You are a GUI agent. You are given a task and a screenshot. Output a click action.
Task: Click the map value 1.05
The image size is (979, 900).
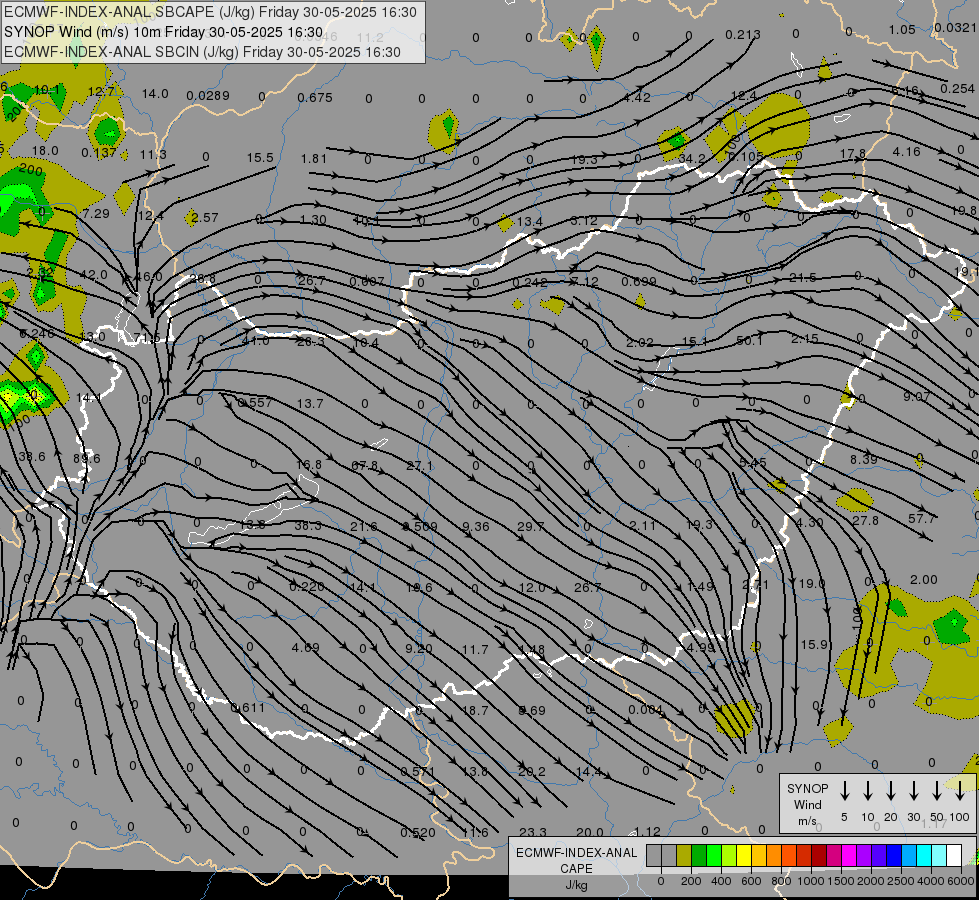(902, 29)
